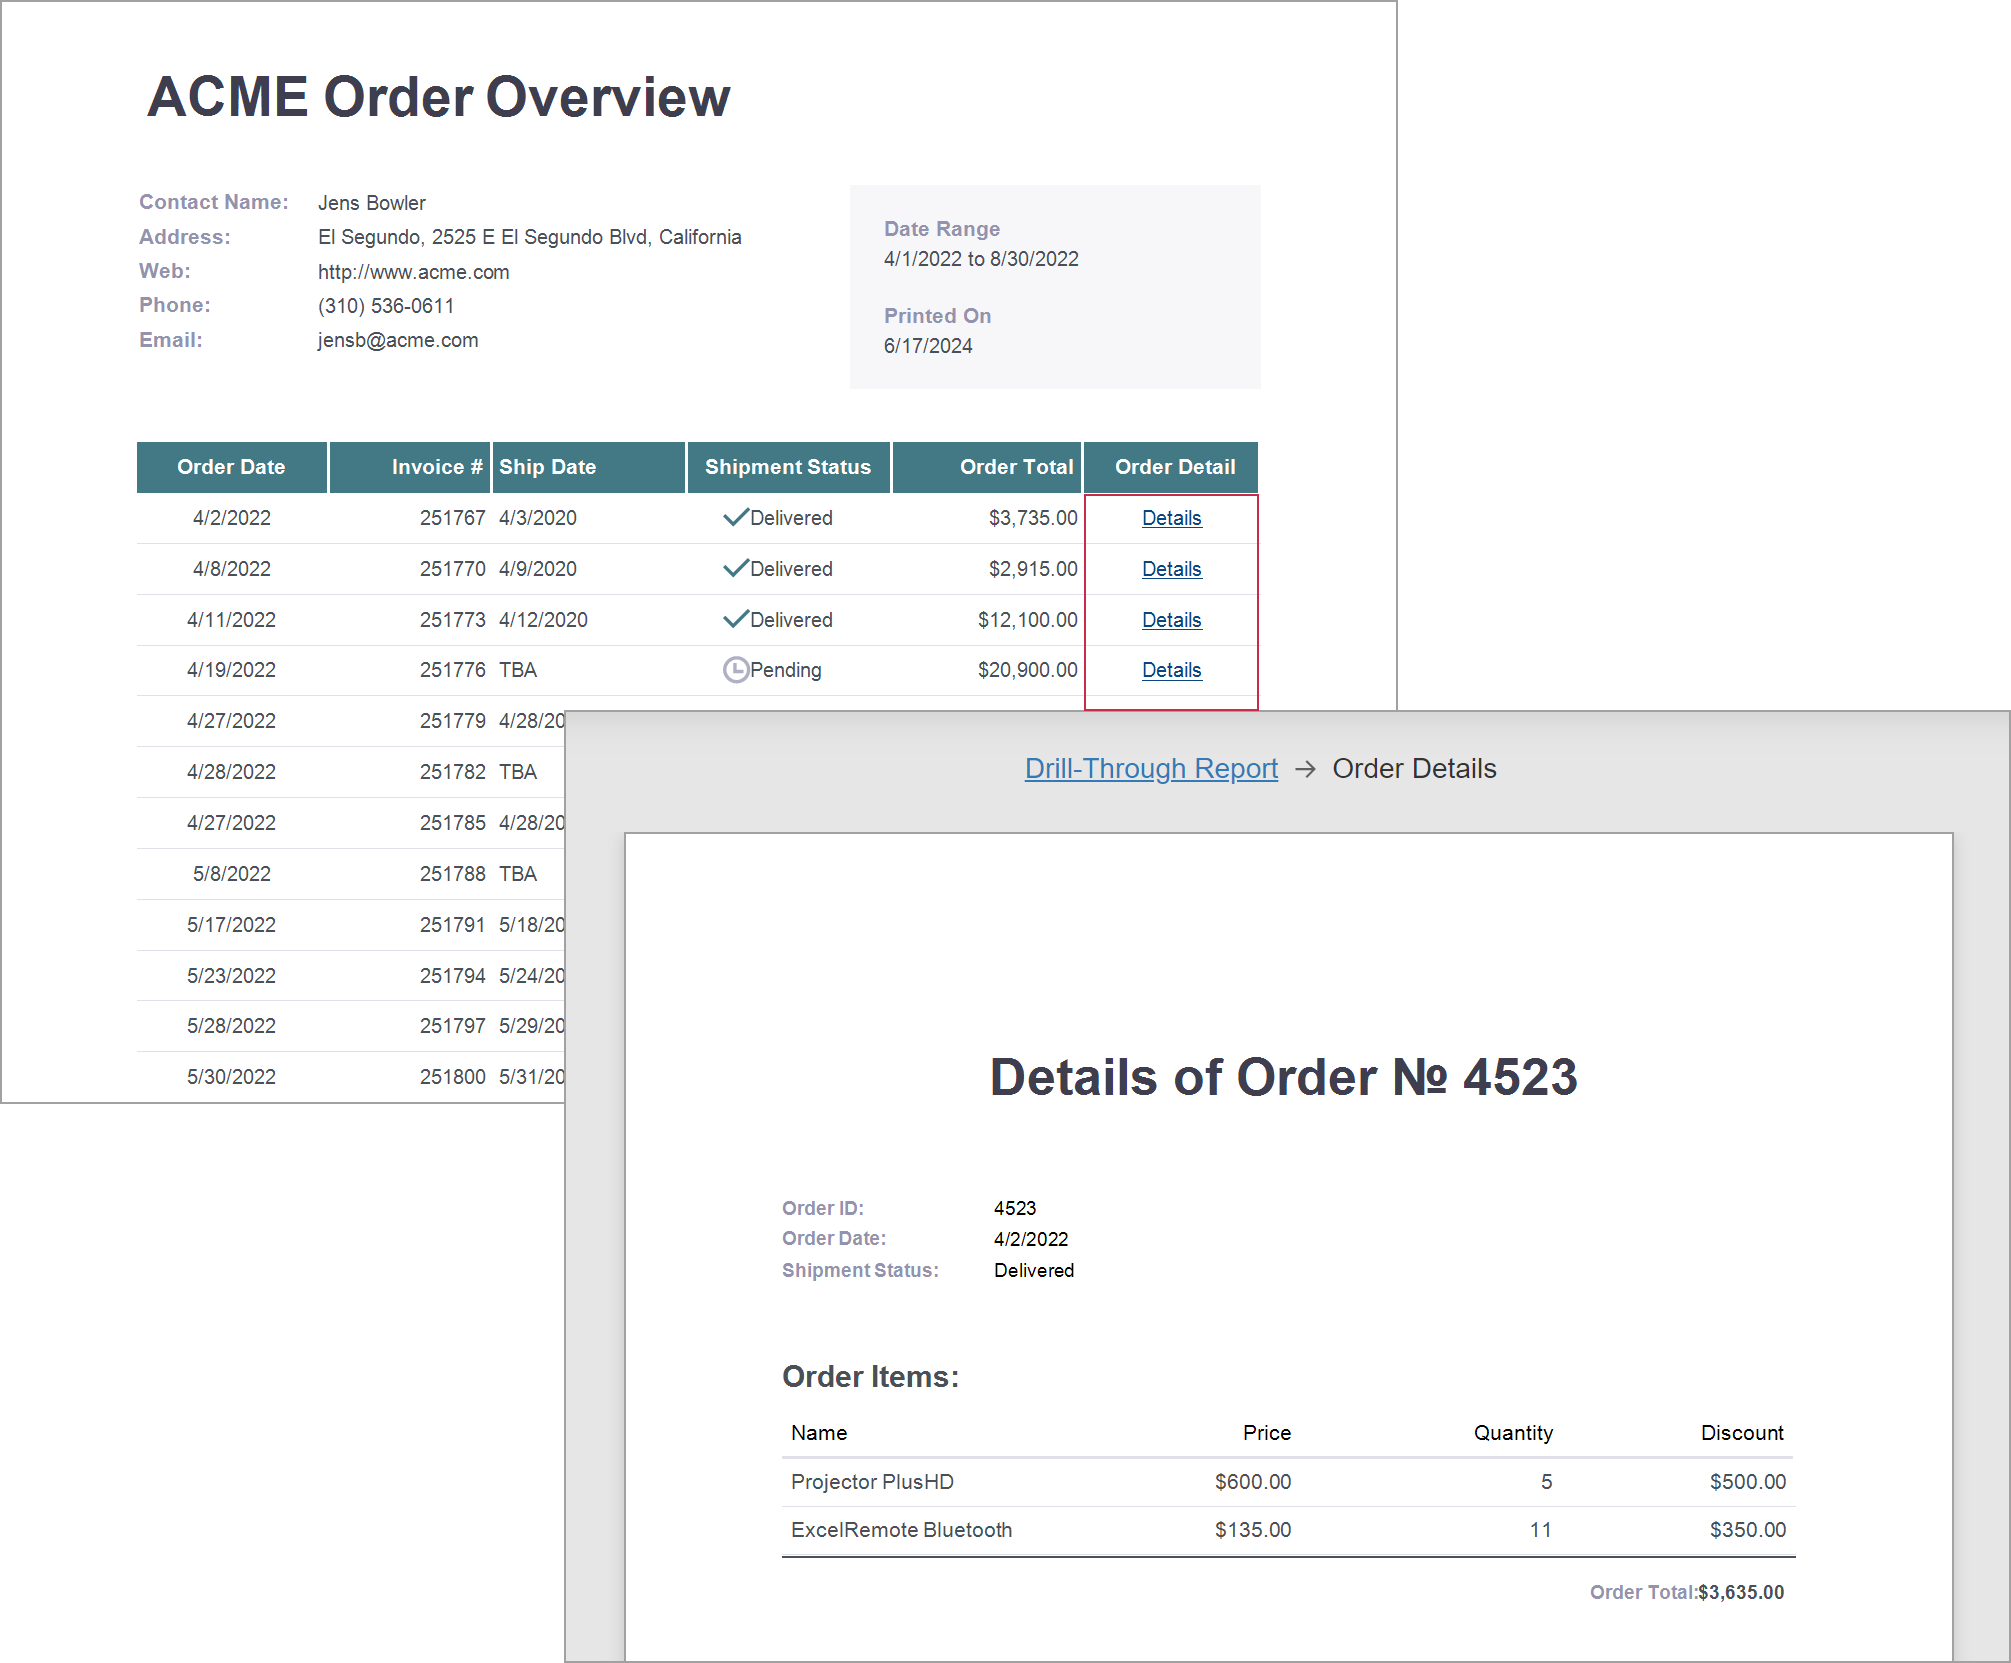Click the phone number (310) 536-0611
The width and height of the screenshot is (2011, 1663).
[386, 306]
